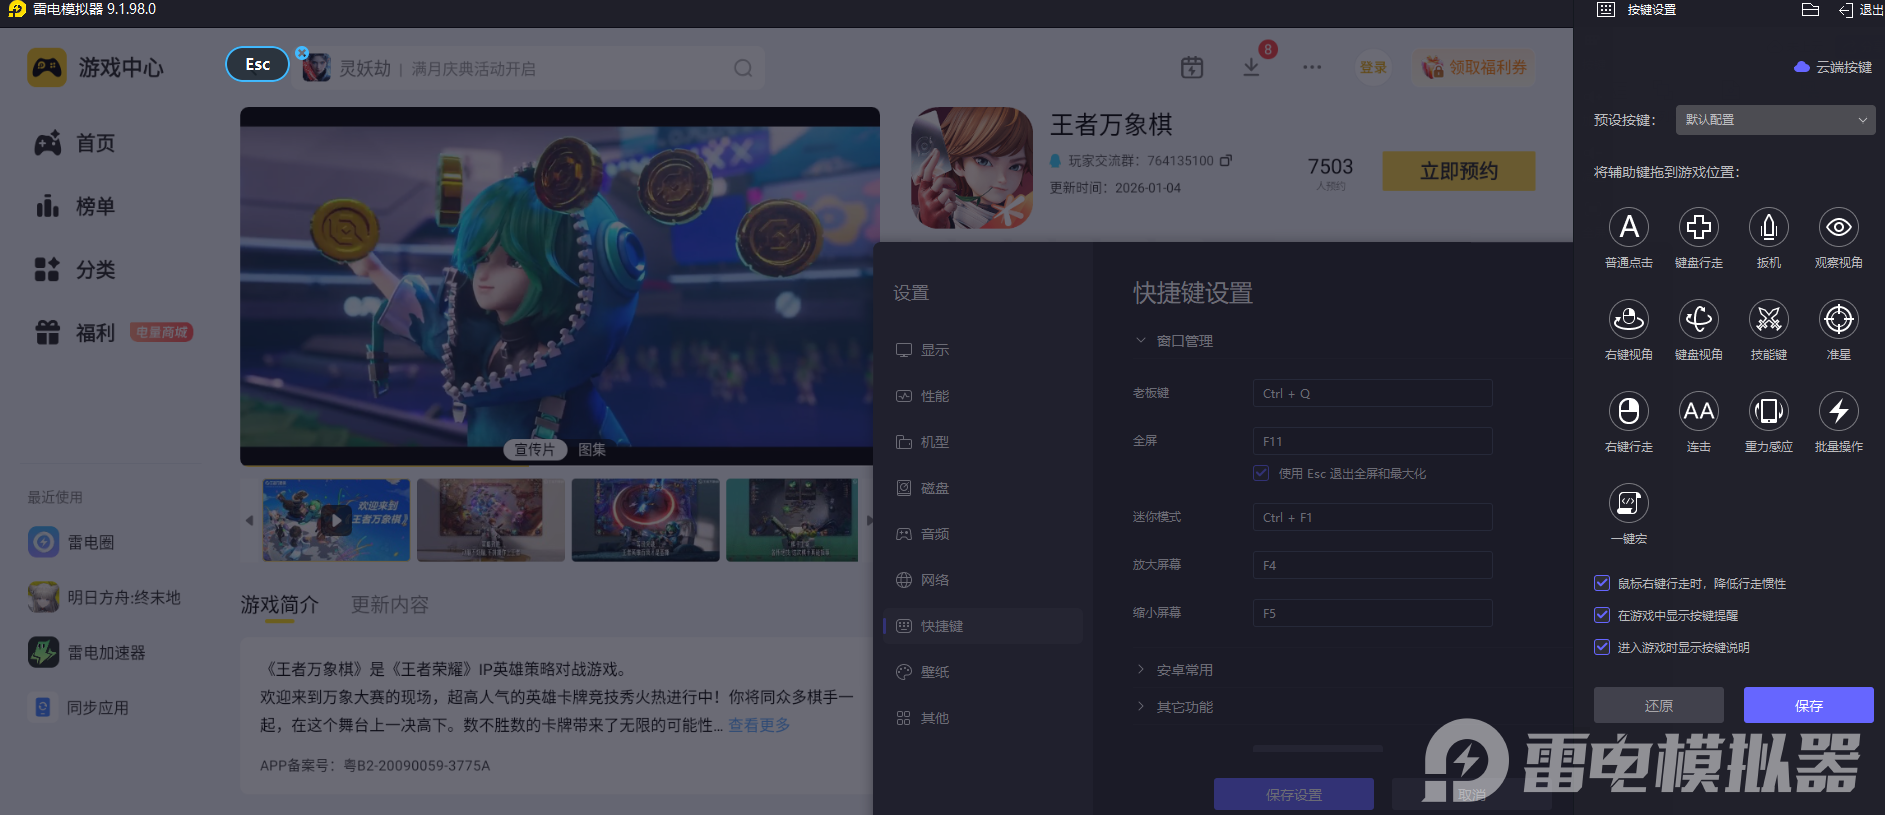The image size is (1885, 815).
Task: Click 保存设置 in settings dialog
Action: 1294,794
